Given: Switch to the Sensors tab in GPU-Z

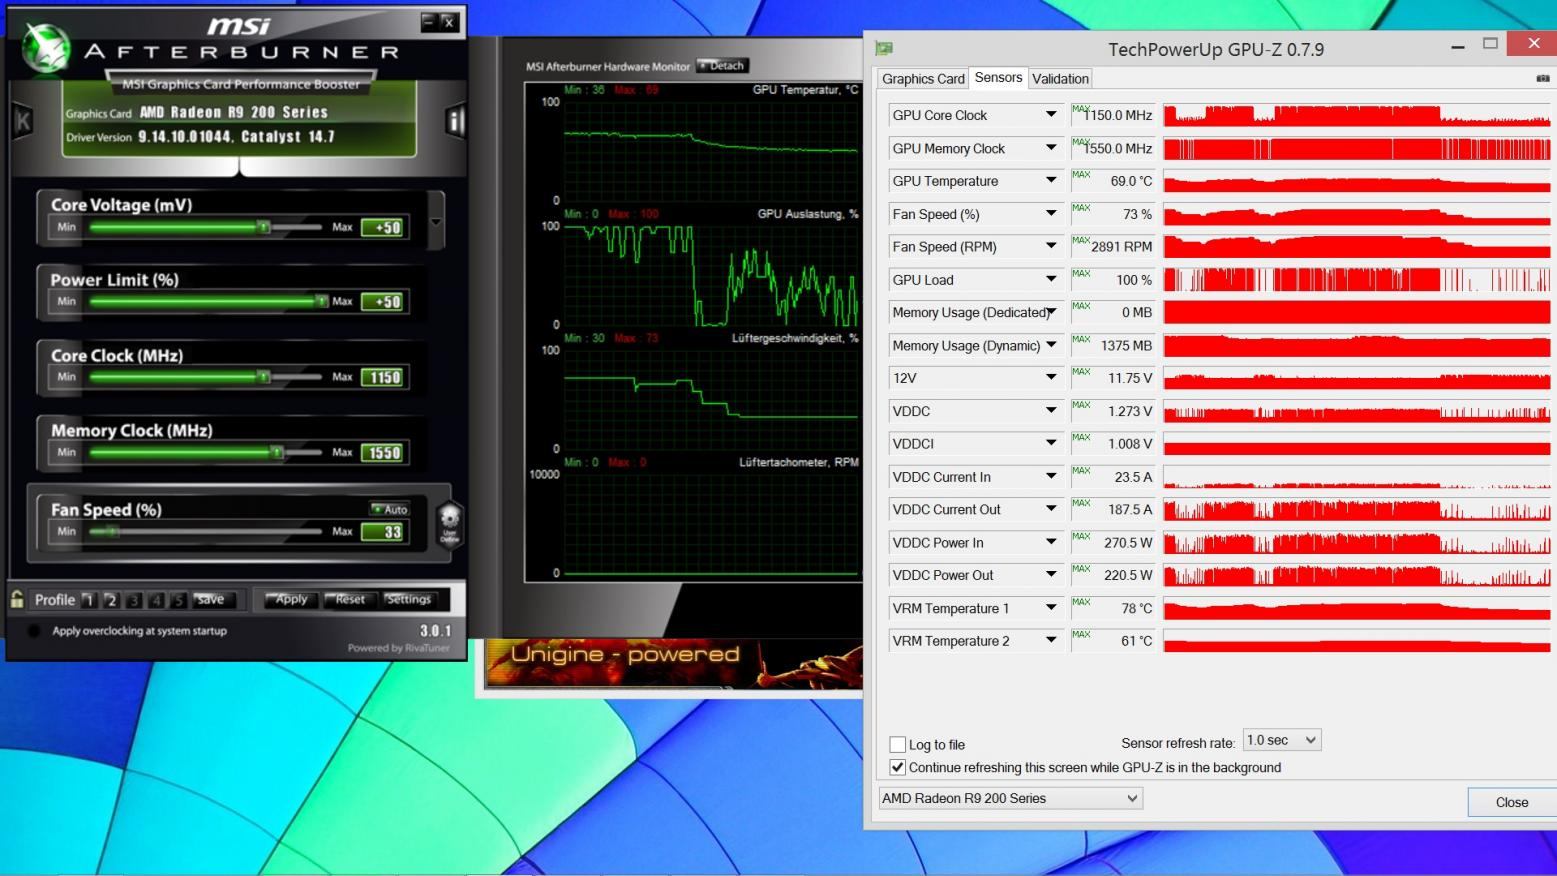Looking at the screenshot, I should point(998,78).
